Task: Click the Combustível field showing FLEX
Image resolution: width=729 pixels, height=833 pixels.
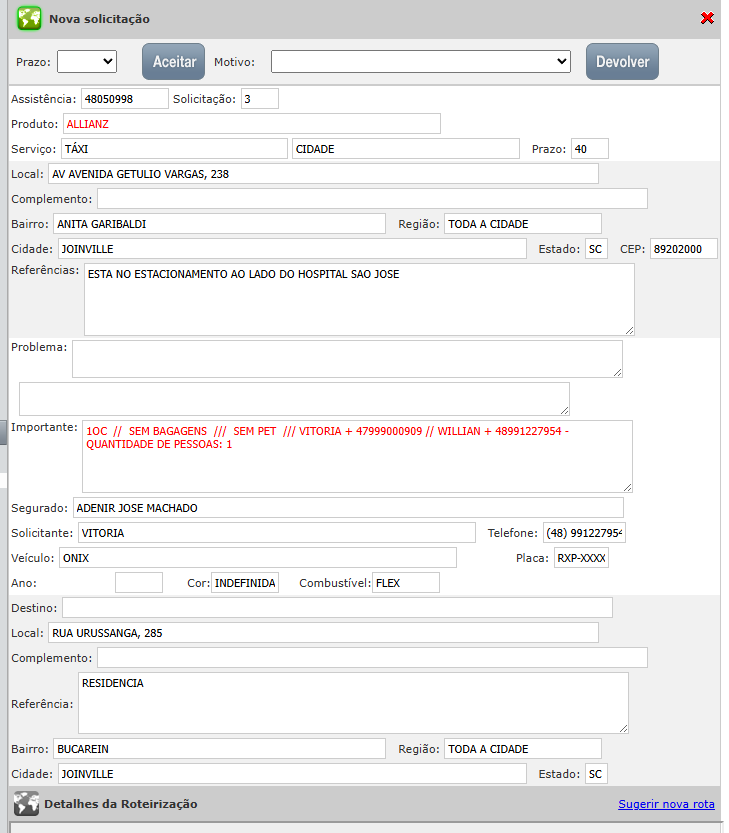Action: pos(405,583)
